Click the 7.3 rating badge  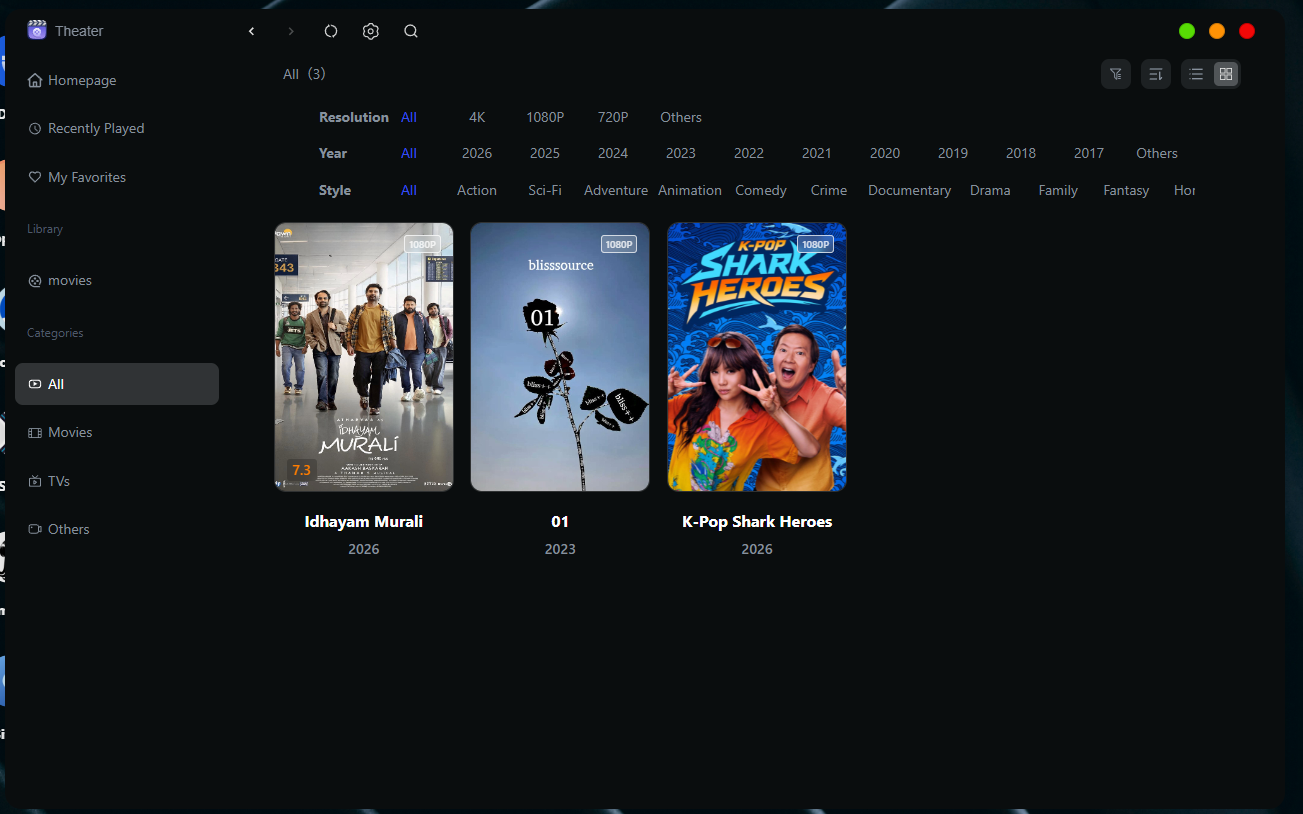point(301,470)
